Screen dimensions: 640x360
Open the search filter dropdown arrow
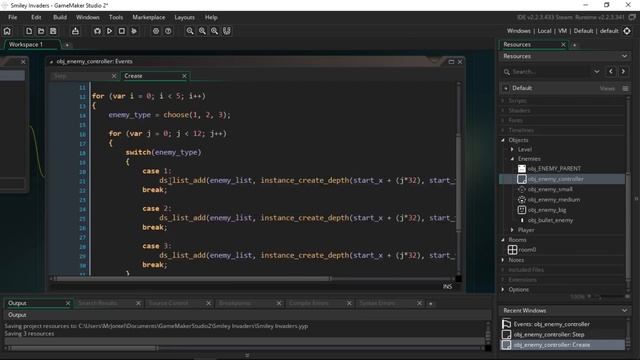[x=597, y=72]
